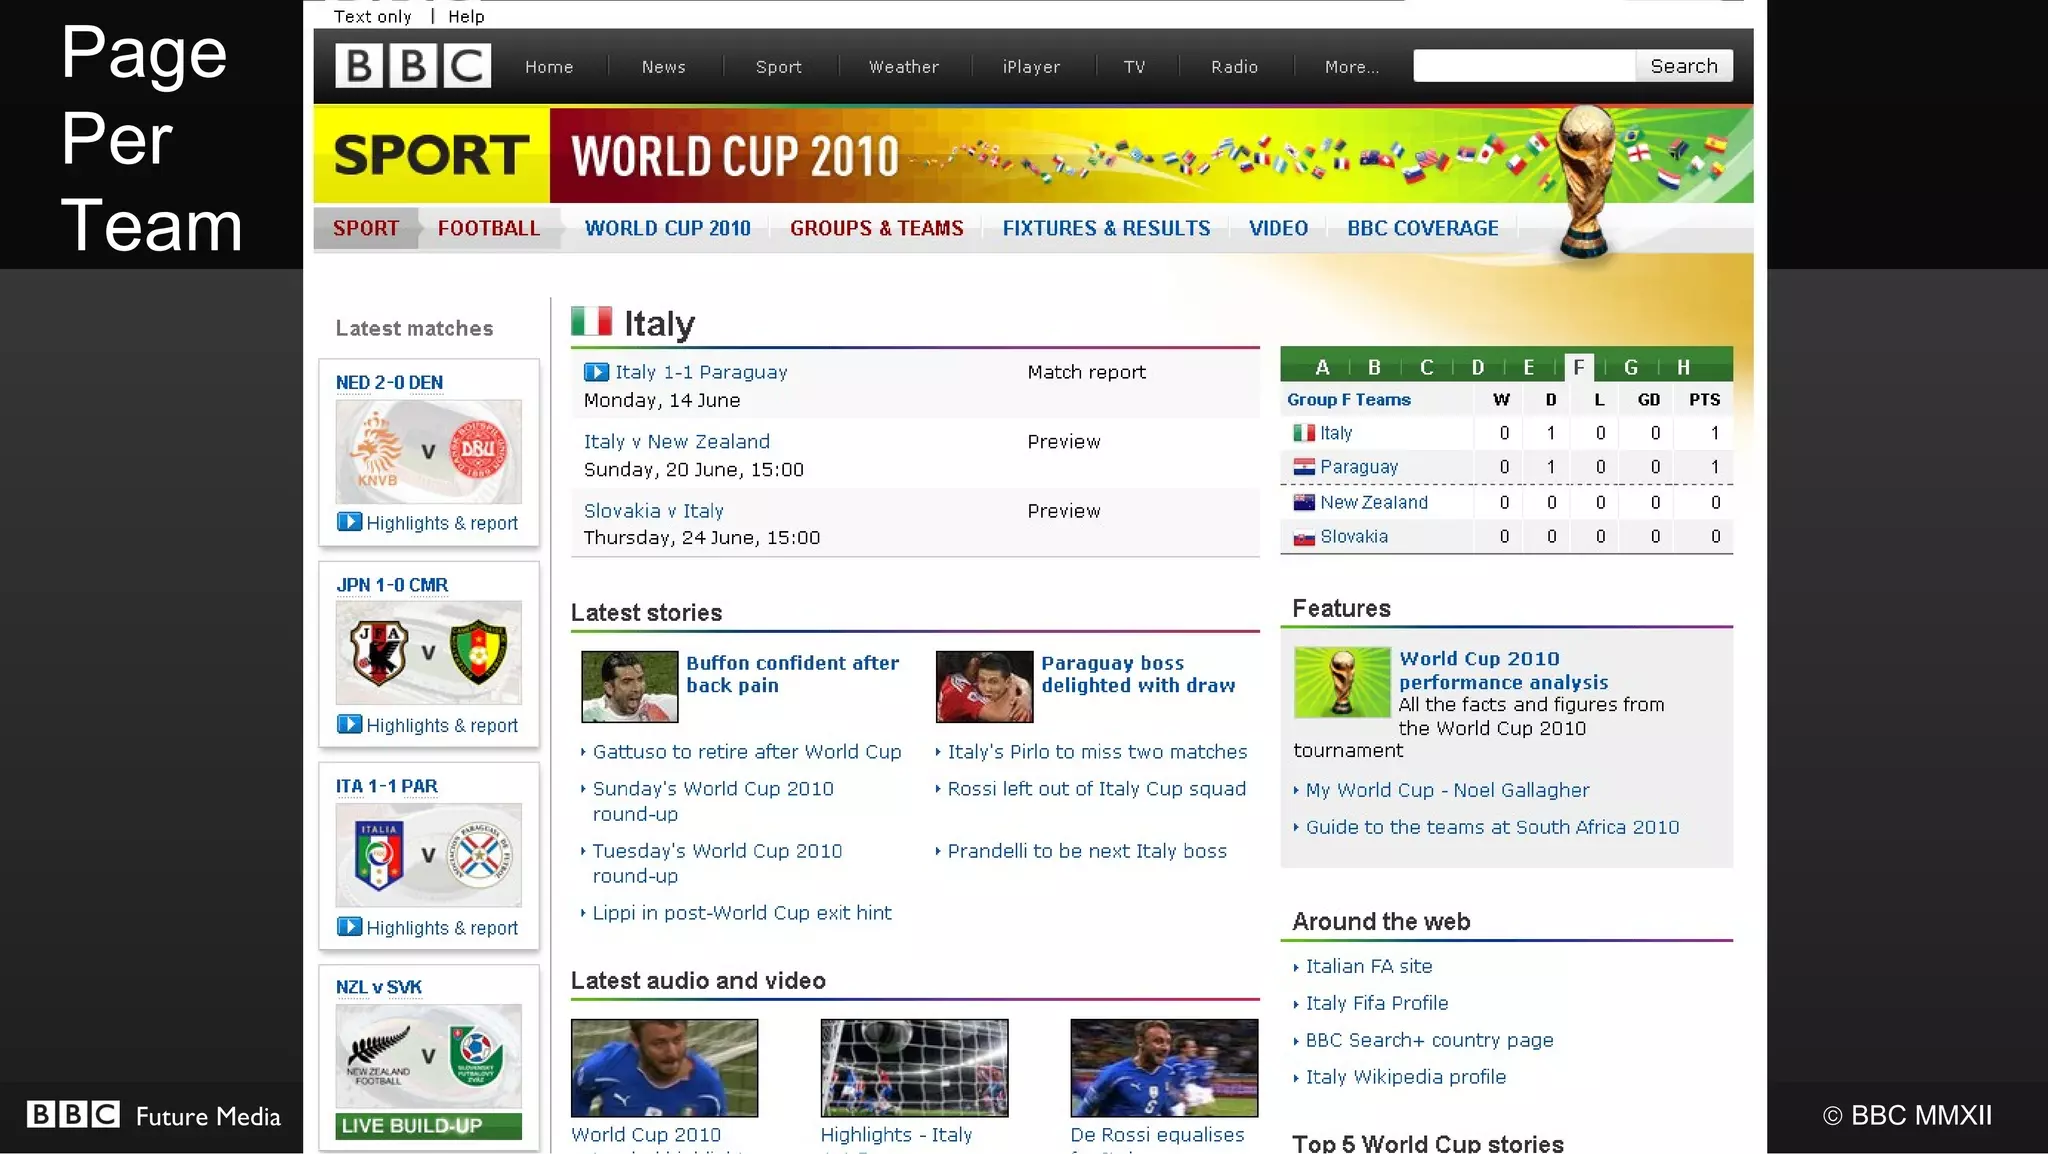This screenshot has height=1154, width=2048.
Task: Click the play icon beside Italy 1-1 Paraguay
Action: [596, 372]
